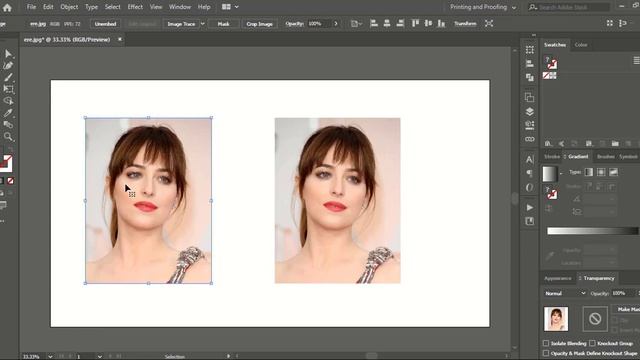Select the Eyedropper tool
This screenshot has height=360, width=640.
[x=8, y=113]
